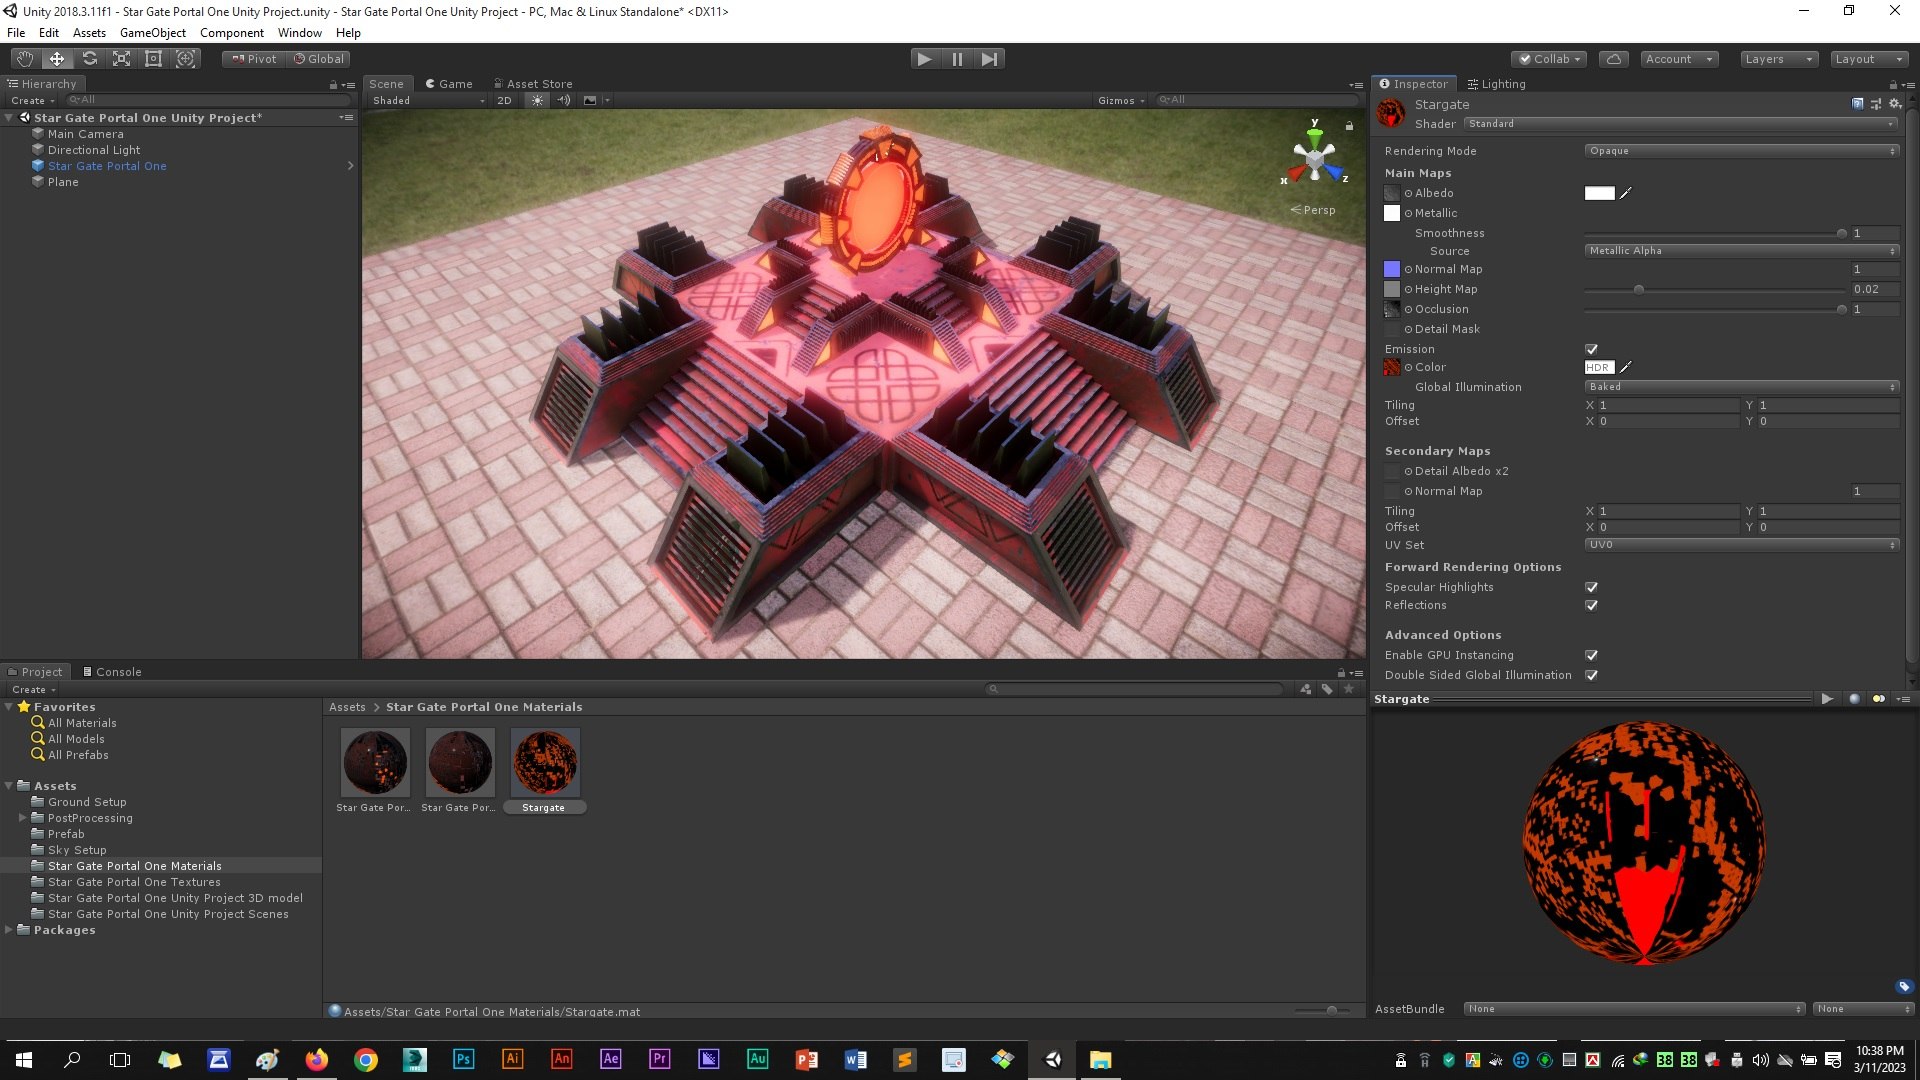Image resolution: width=1920 pixels, height=1080 pixels.
Task: Select the Stargate material thumbnail
Action: coord(545,762)
